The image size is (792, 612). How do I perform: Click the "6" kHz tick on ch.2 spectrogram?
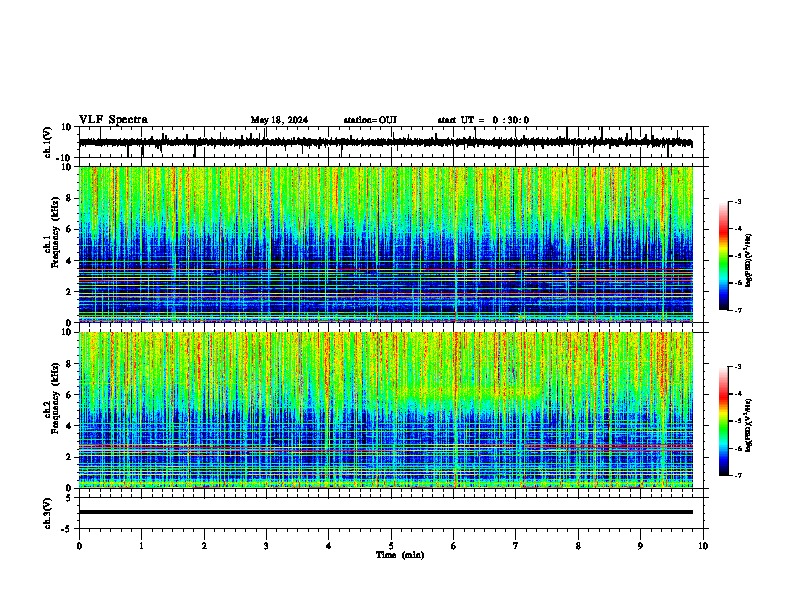tap(69, 395)
